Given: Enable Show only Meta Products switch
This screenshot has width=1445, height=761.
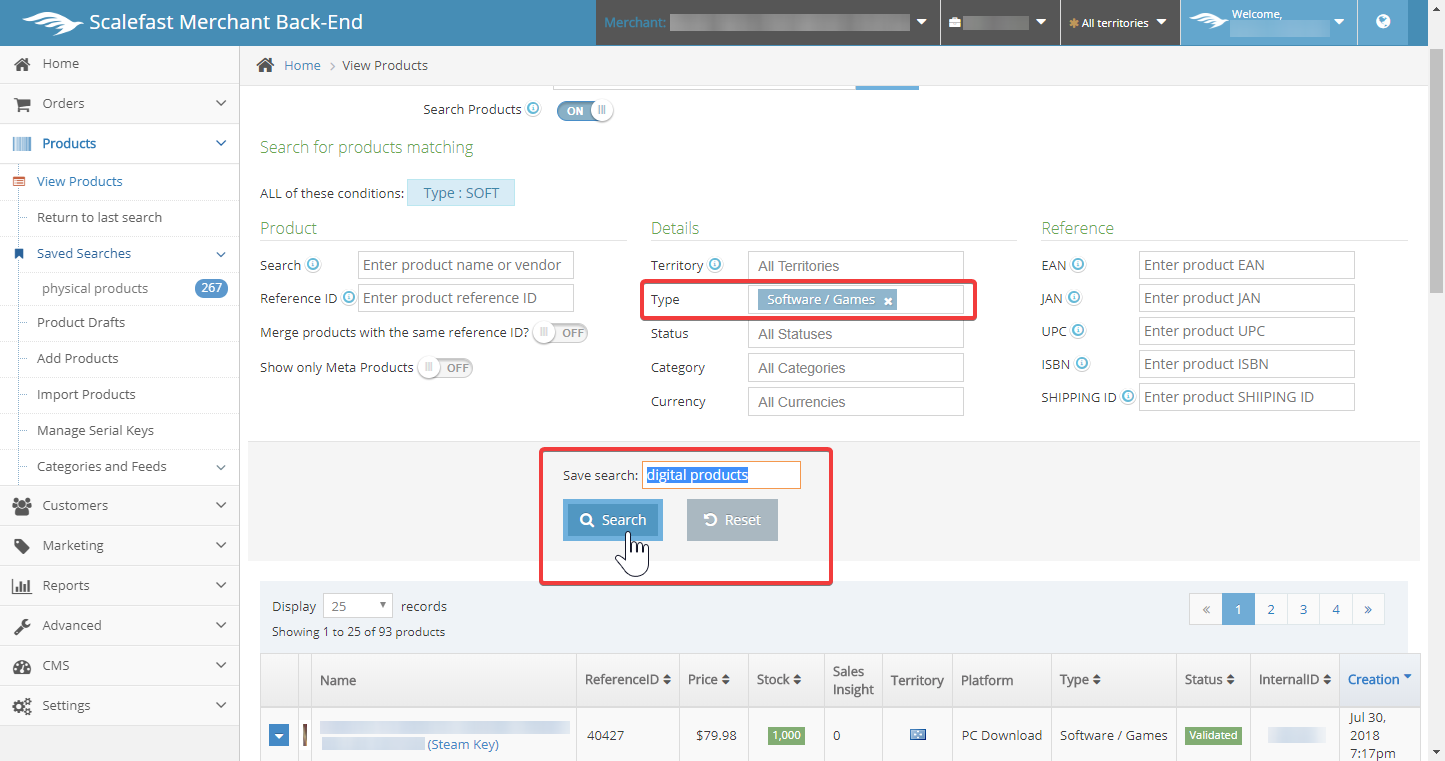Looking at the screenshot, I should pos(445,368).
